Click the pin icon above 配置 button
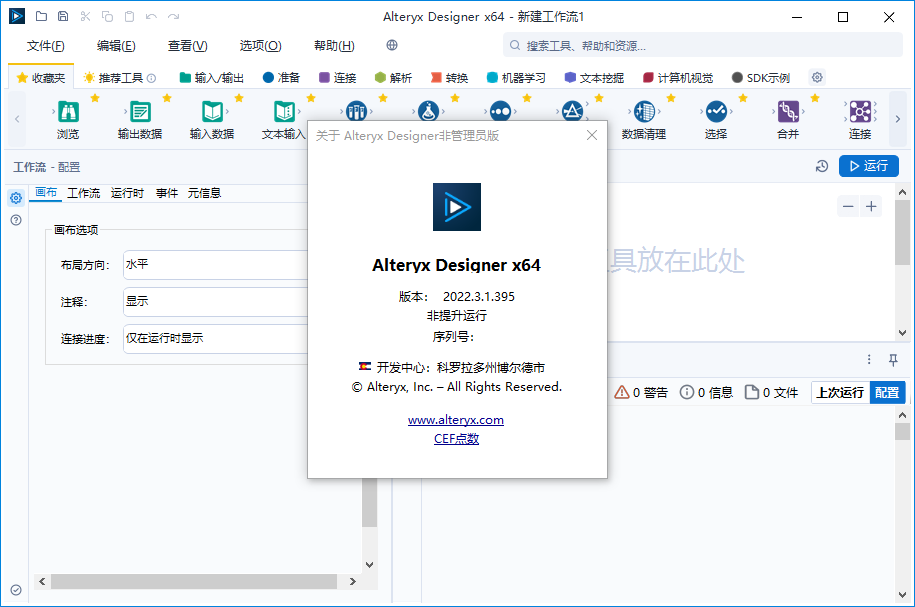 [895, 359]
